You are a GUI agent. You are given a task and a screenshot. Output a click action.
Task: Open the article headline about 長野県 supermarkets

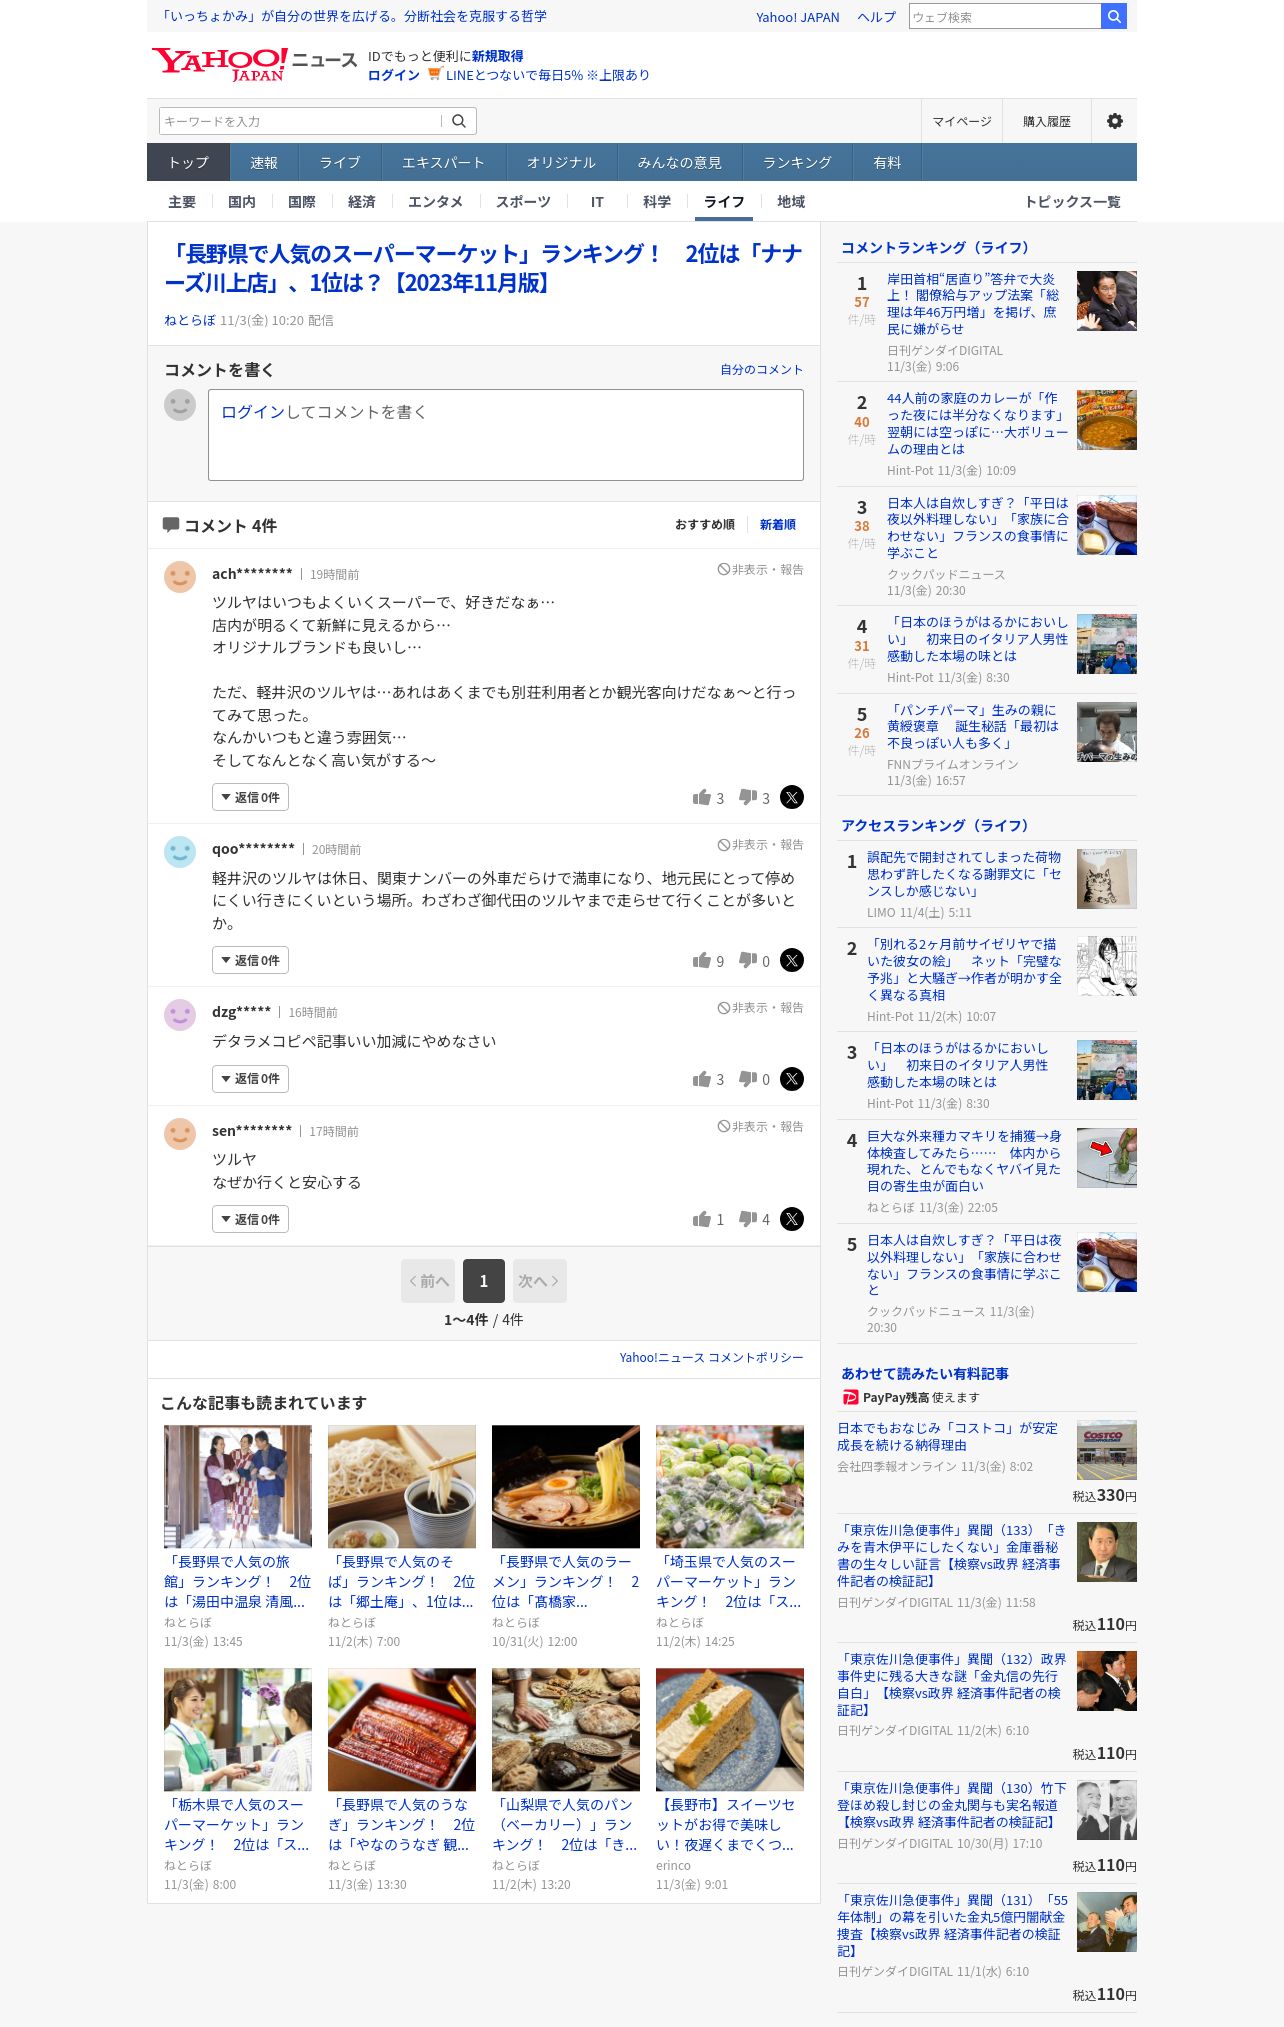[x=484, y=268]
